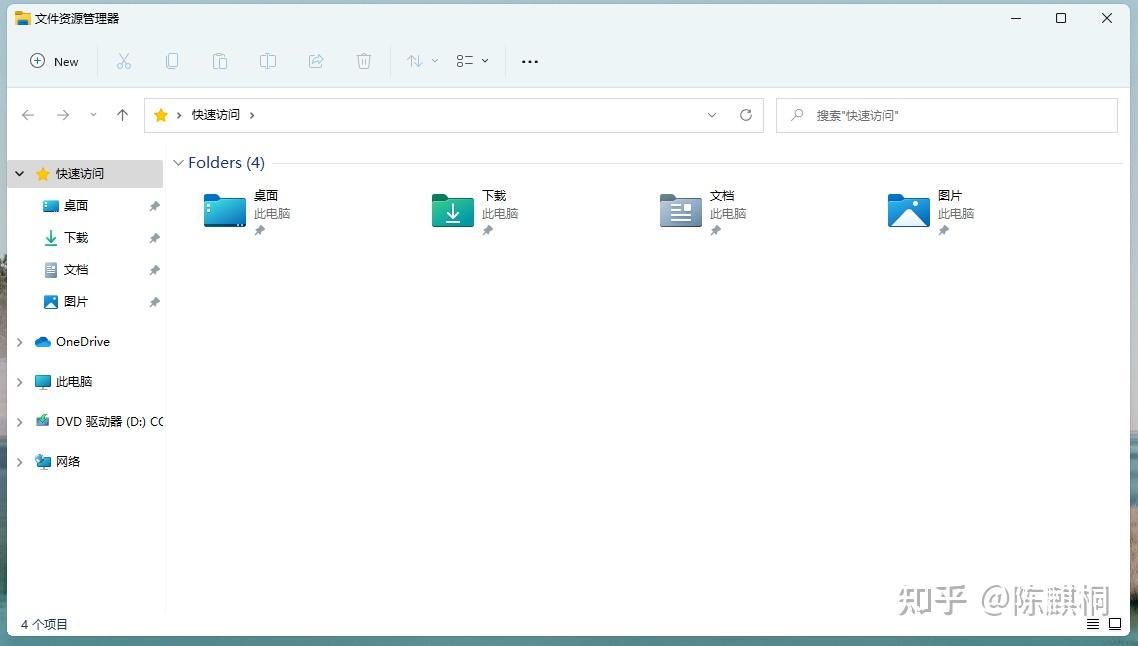
Task: Select the 文档 folder icon in main pane
Action: (681, 210)
